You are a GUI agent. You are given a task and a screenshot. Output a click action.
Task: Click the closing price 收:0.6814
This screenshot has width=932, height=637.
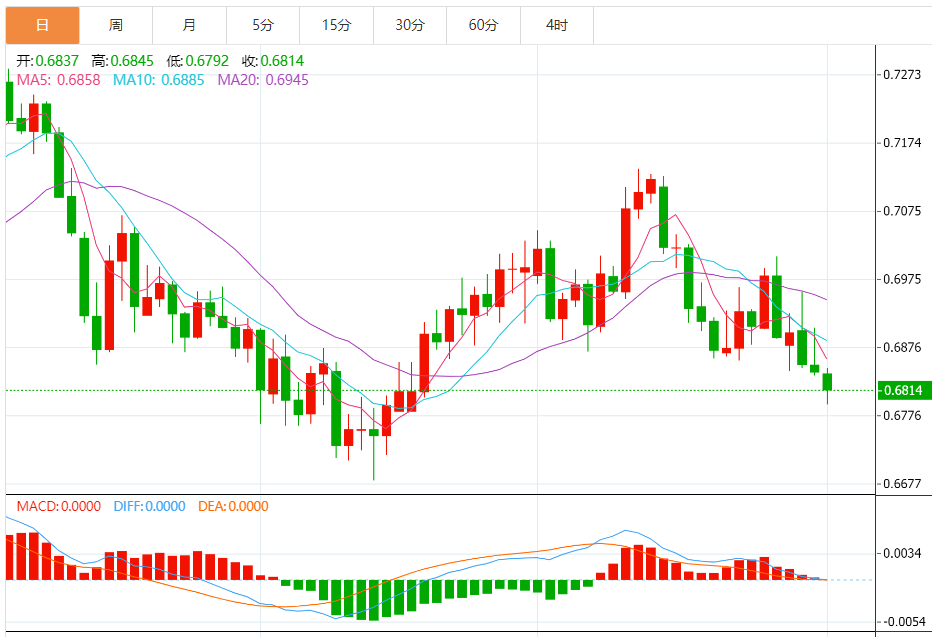[273, 61]
